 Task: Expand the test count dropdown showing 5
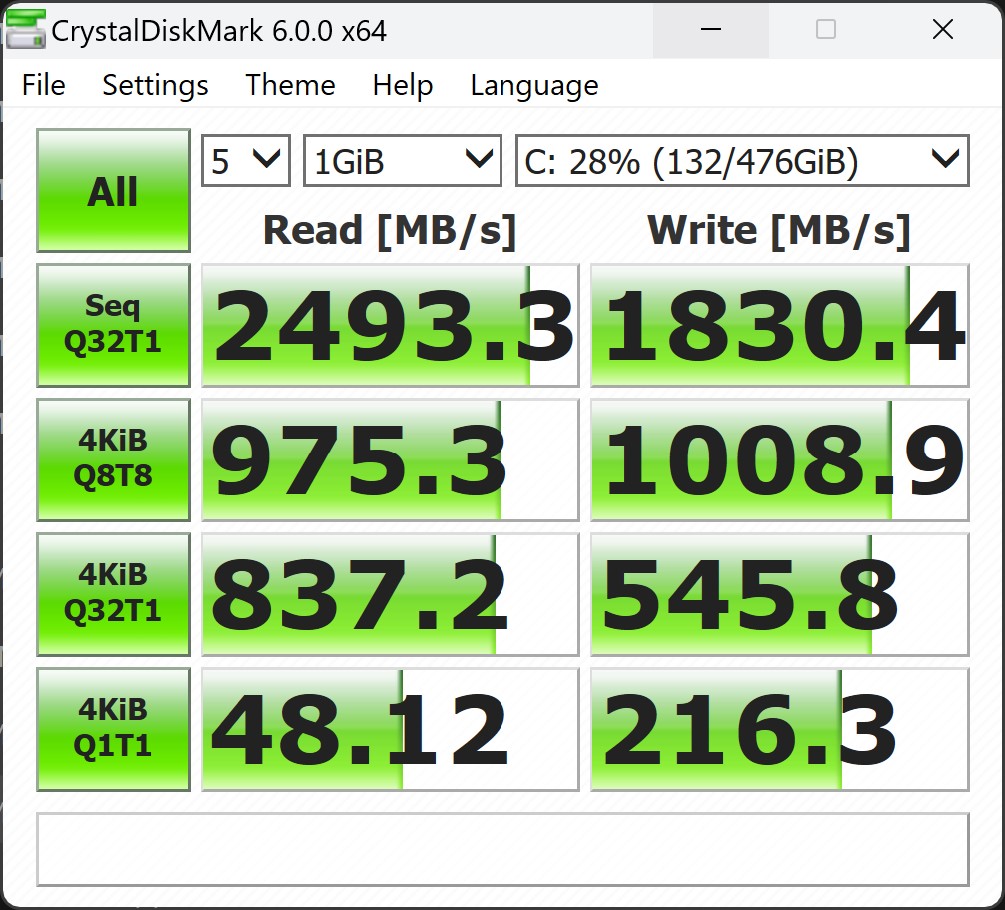coord(246,160)
